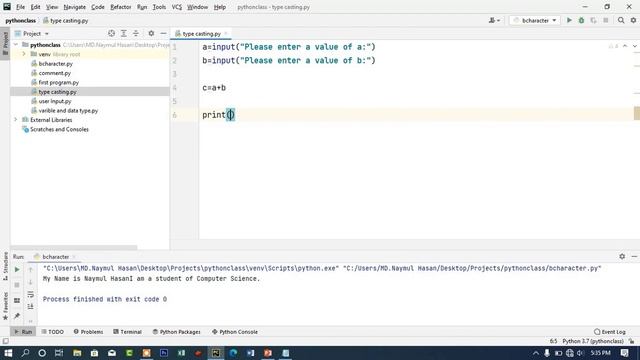The width and height of the screenshot is (640, 360).
Task: Click the bcharacter tab in Run panel
Action: [56, 257]
